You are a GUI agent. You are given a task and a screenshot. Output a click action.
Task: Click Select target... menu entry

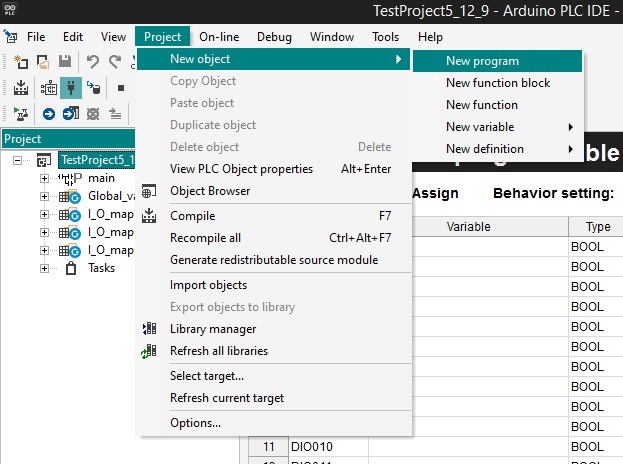[x=274, y=376]
